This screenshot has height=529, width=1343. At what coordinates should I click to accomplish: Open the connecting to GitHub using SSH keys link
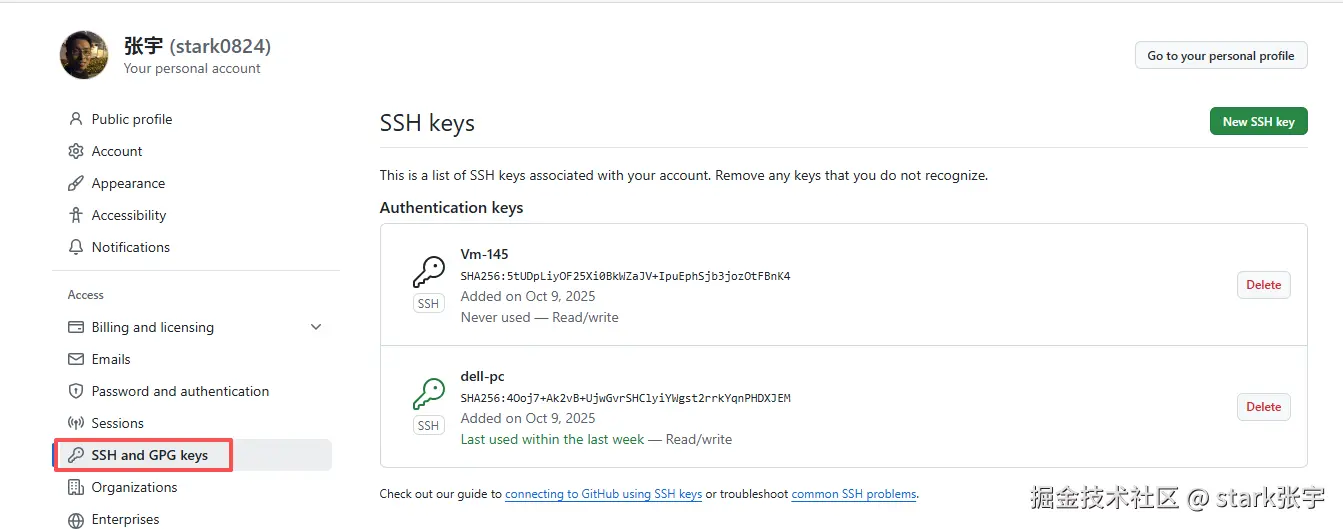(603, 494)
